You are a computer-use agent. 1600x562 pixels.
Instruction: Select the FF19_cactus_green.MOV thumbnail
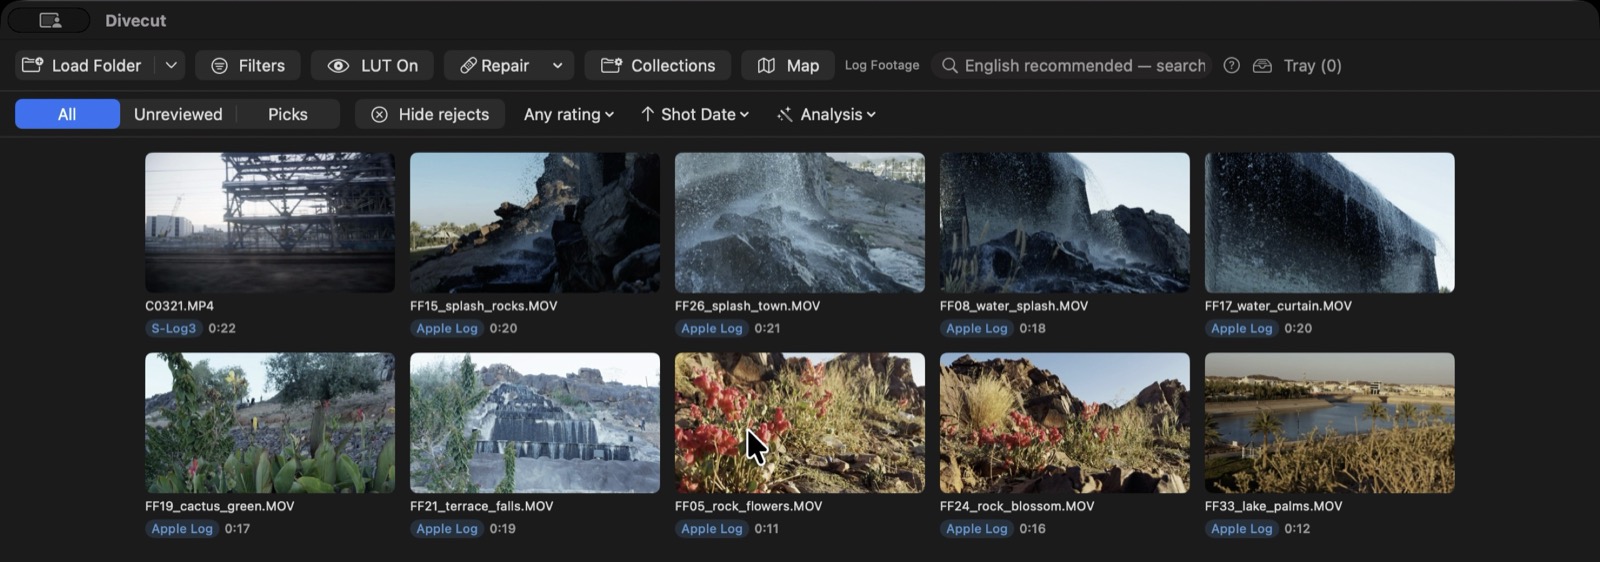point(270,422)
